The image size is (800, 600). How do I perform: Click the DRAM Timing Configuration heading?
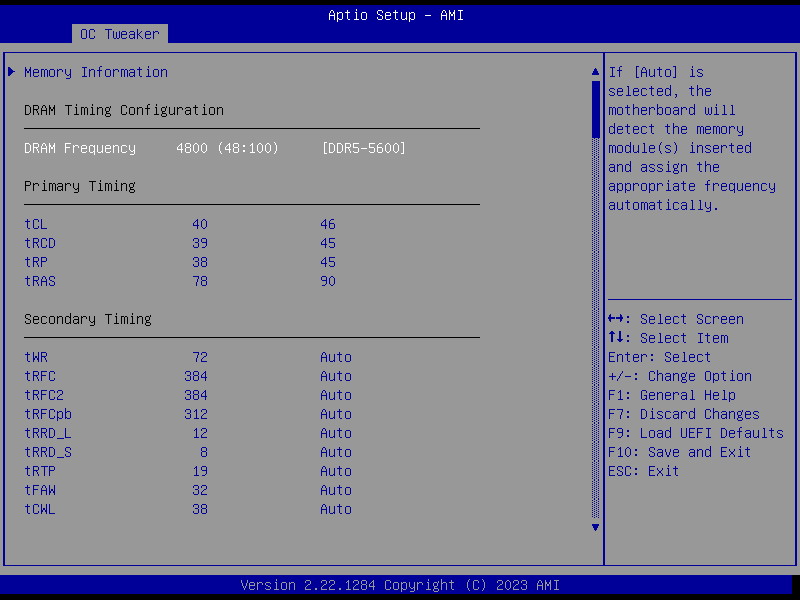tap(124, 110)
